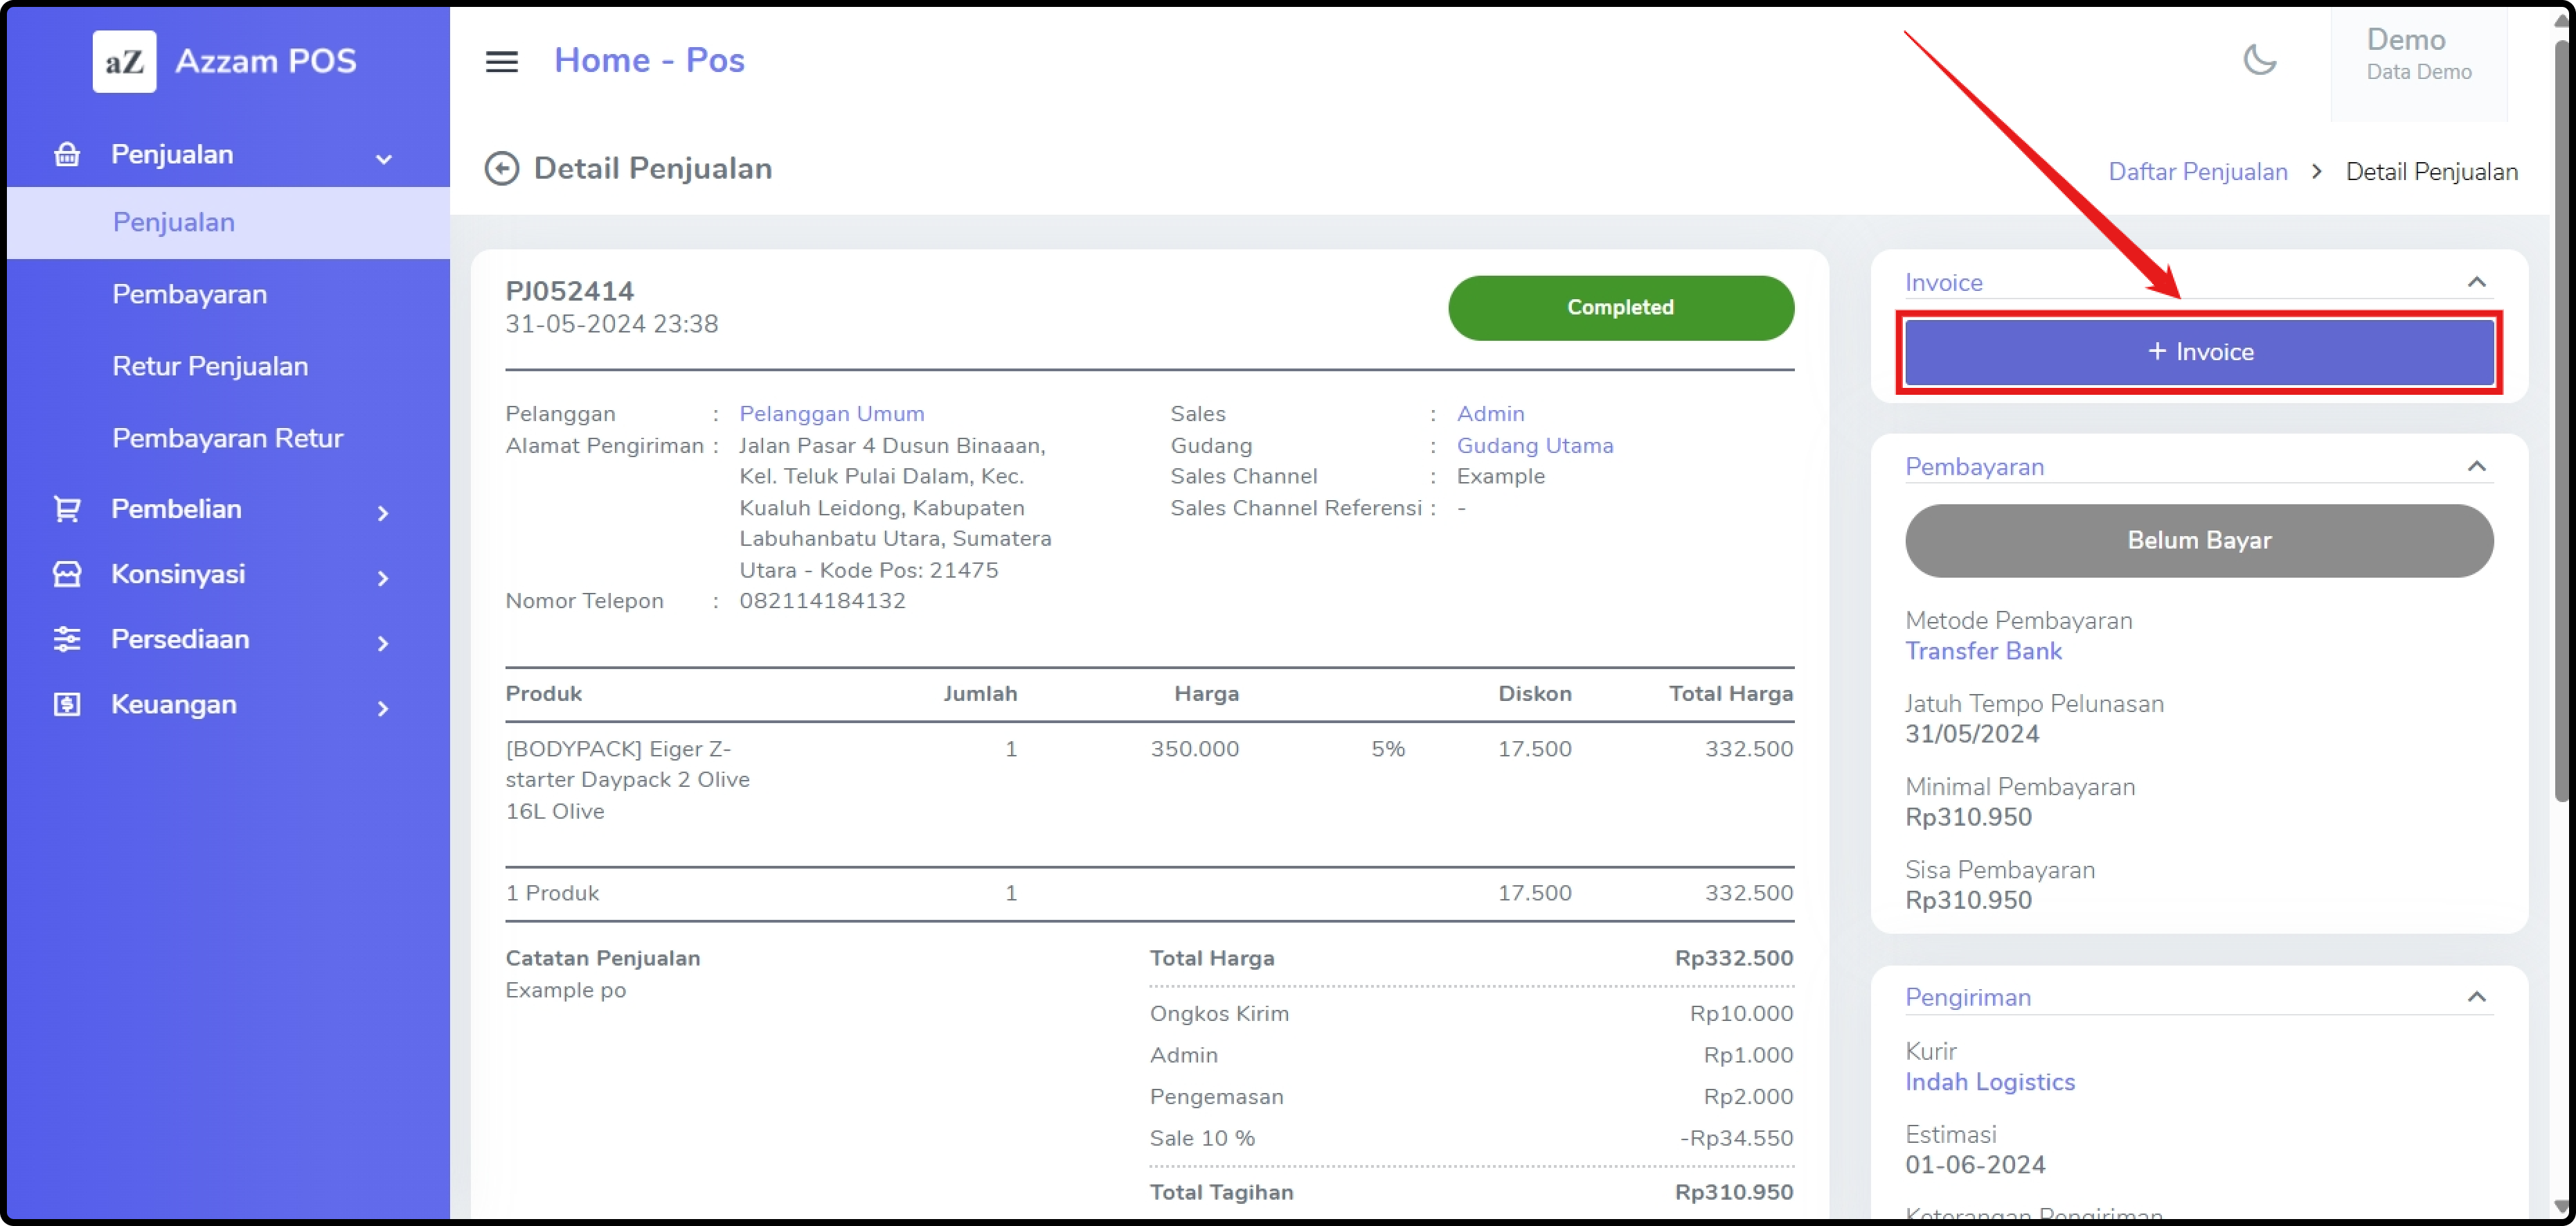This screenshot has width=2576, height=1226.
Task: Click the Daftar Penjualan breadcrumb link
Action: point(2197,172)
